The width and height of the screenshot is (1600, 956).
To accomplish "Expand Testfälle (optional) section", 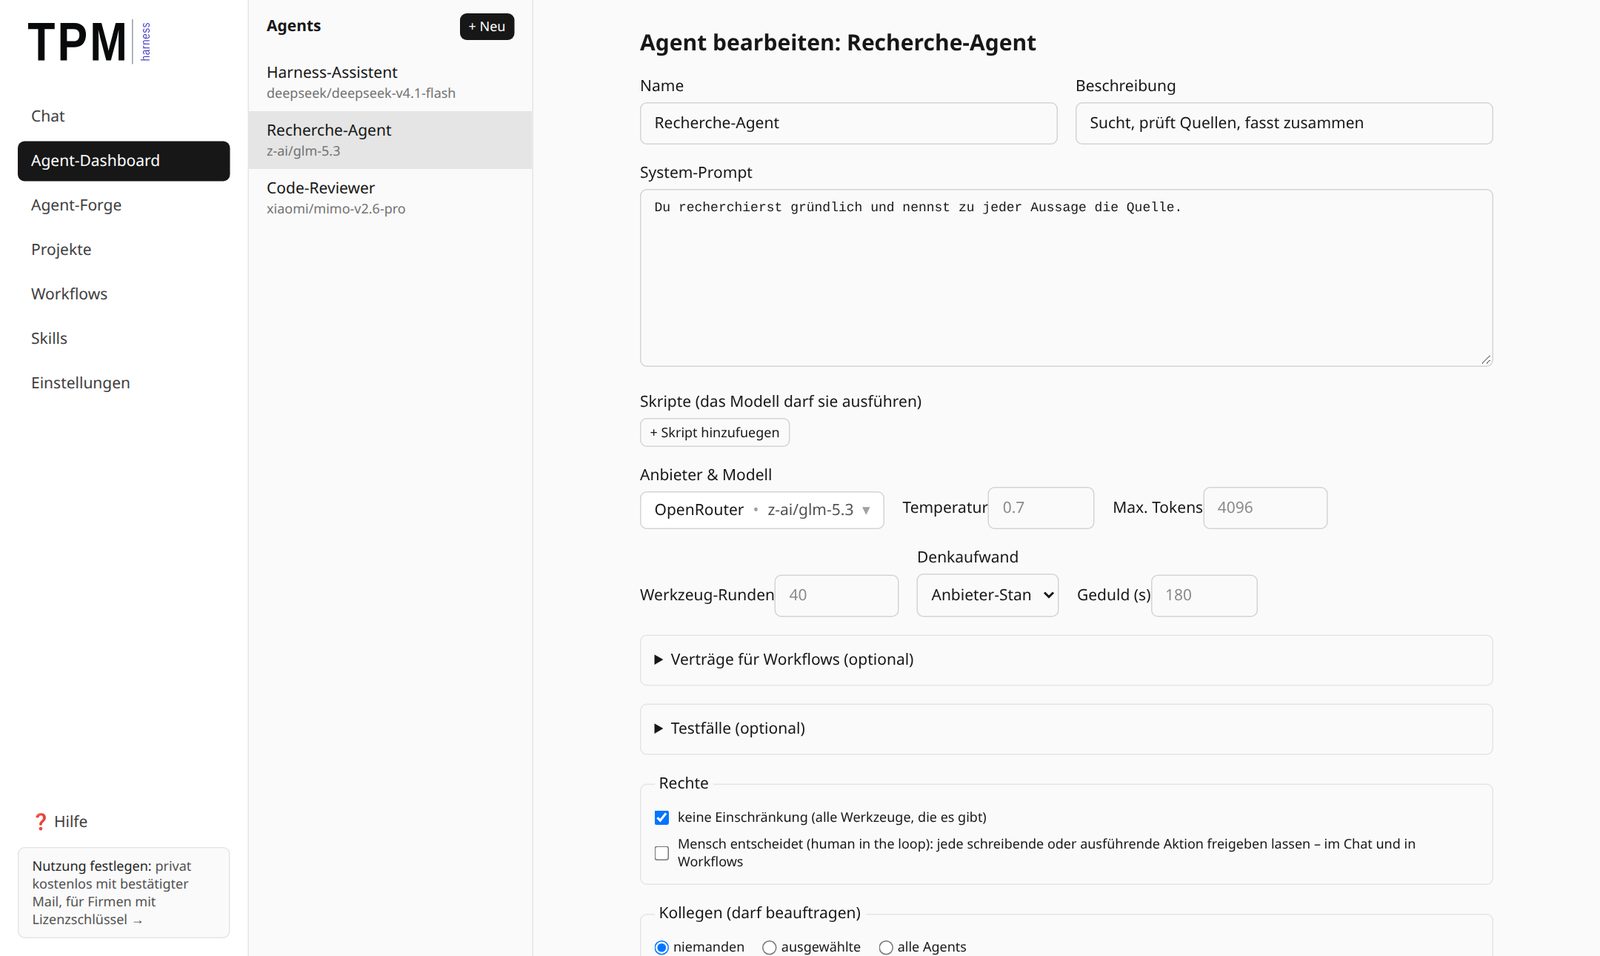I will click(x=1066, y=729).
